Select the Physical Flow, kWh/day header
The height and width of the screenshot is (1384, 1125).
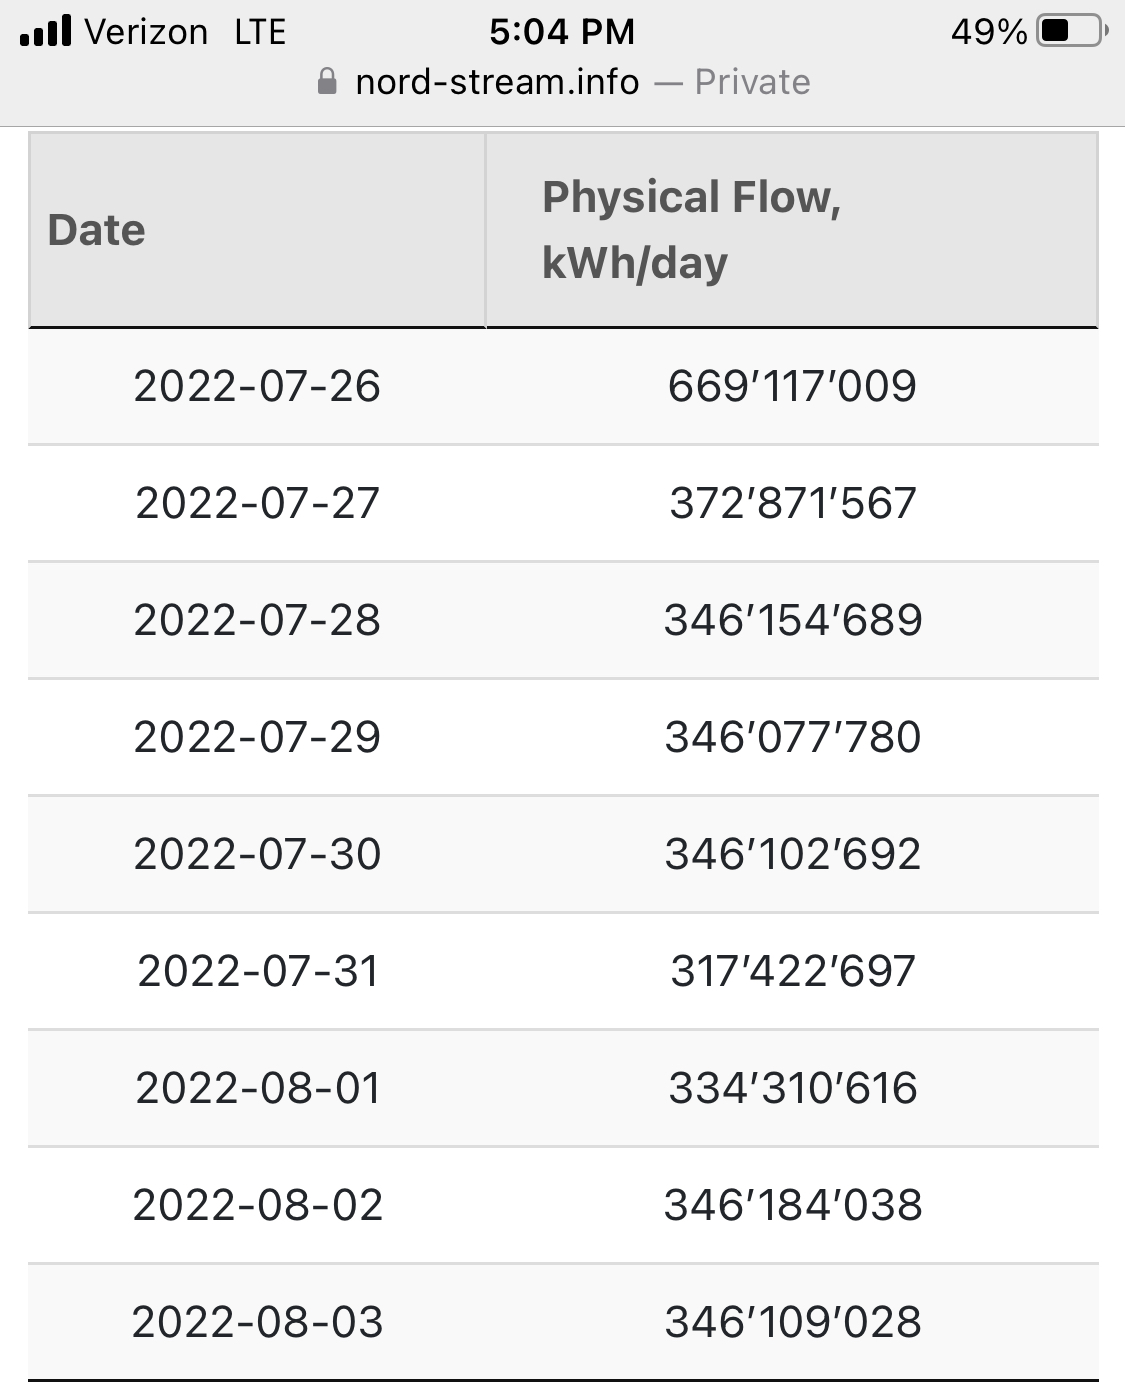(792, 230)
